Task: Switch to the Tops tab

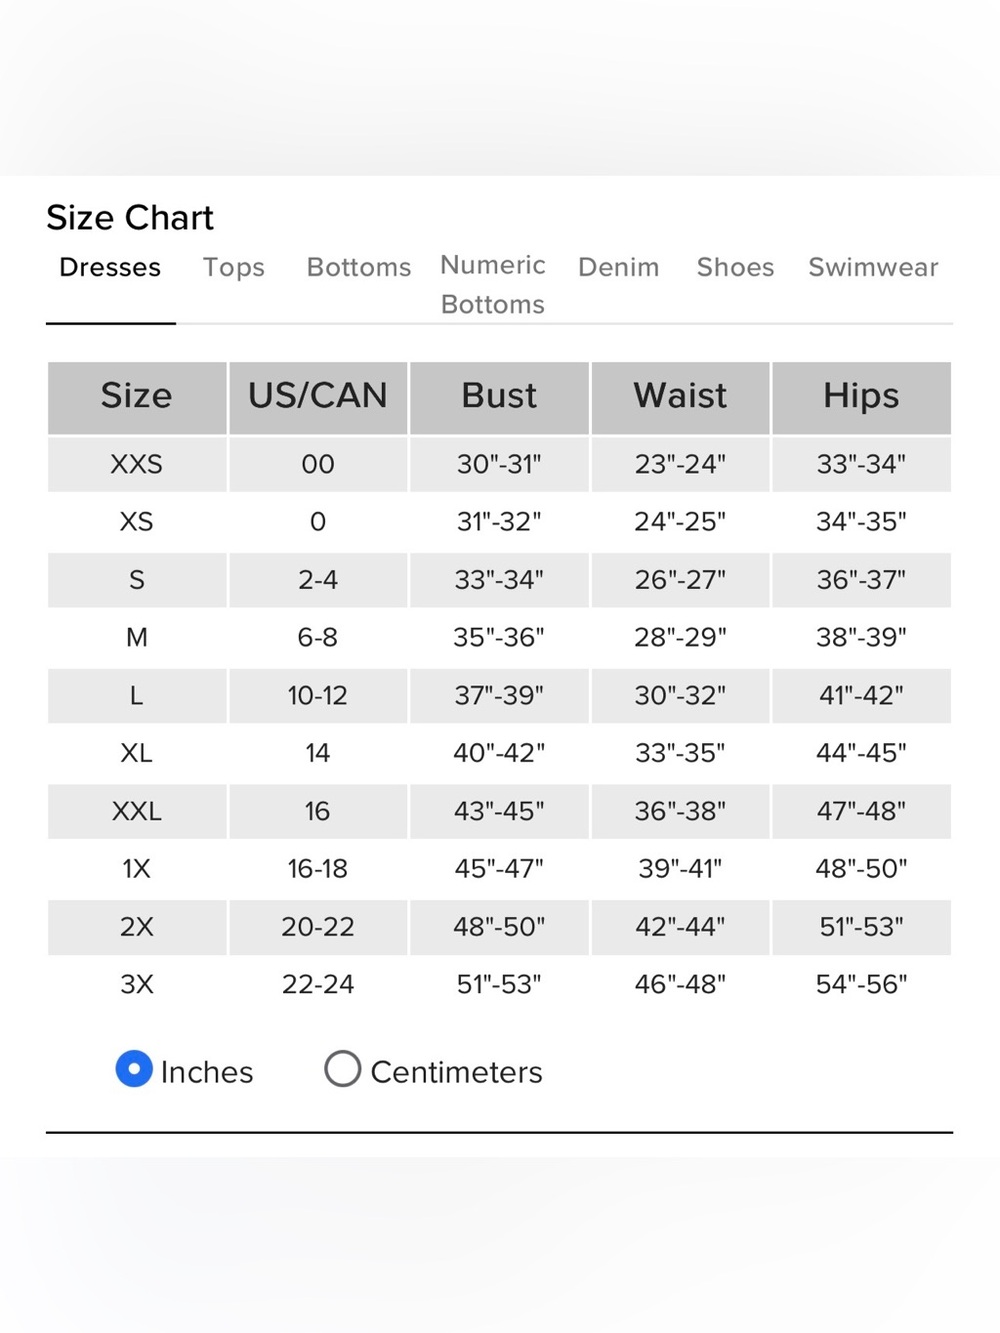Action: point(234,267)
